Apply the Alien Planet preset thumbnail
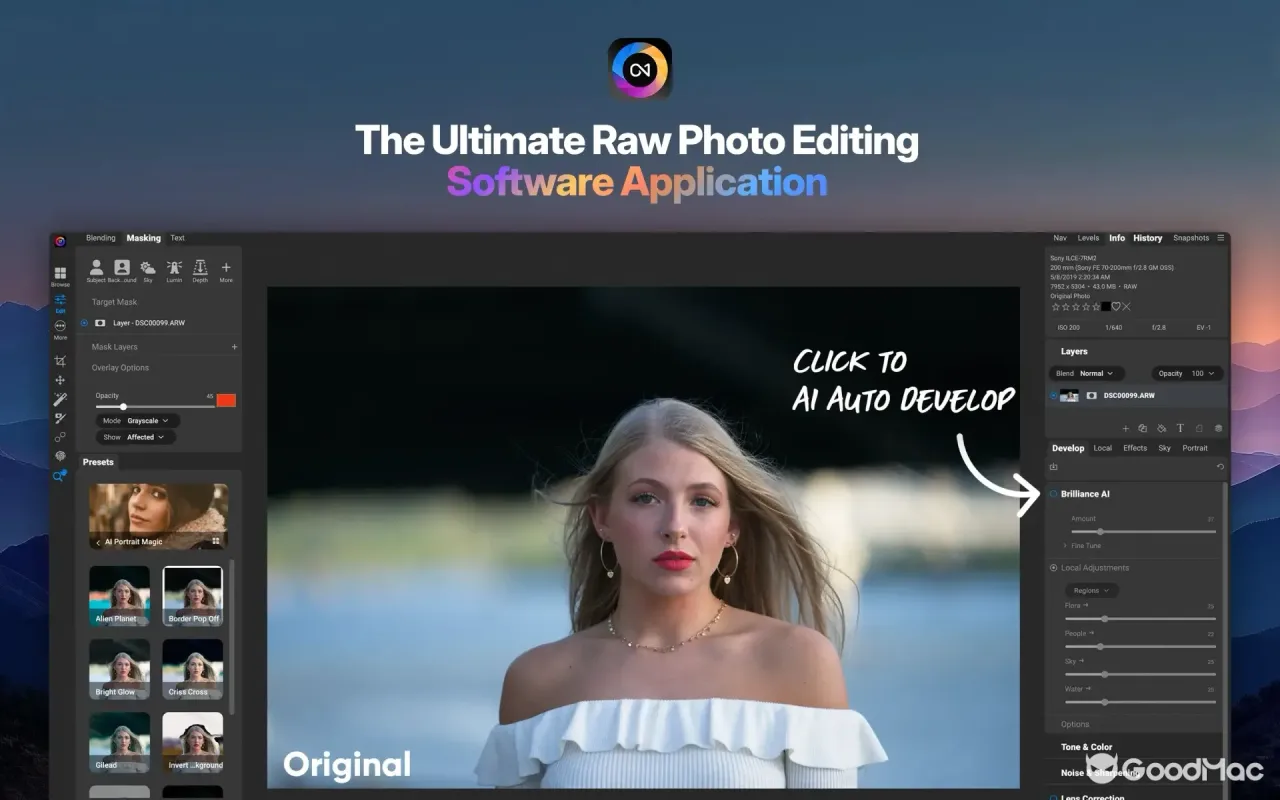This screenshot has height=800, width=1280. [x=120, y=596]
